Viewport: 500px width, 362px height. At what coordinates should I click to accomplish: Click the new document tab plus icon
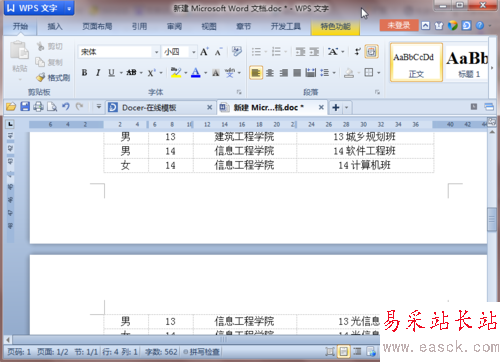336,107
